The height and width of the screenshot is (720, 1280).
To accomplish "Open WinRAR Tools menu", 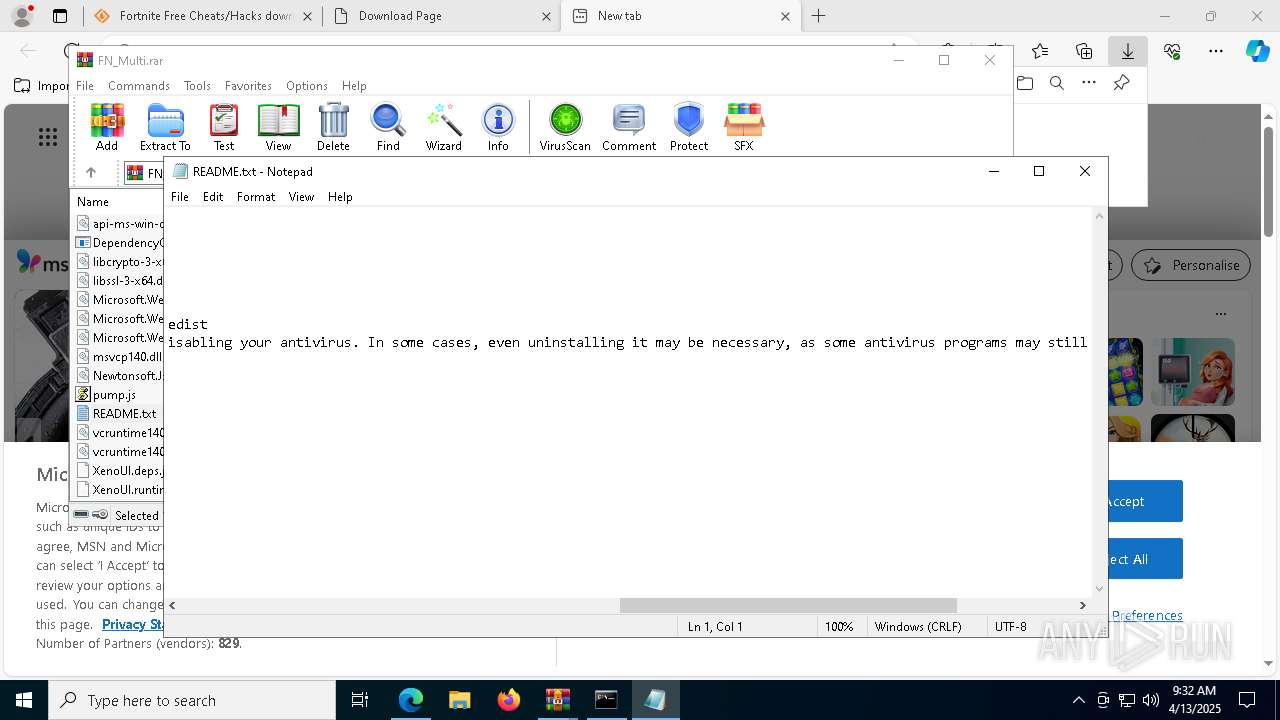I will pyautogui.click(x=197, y=86).
